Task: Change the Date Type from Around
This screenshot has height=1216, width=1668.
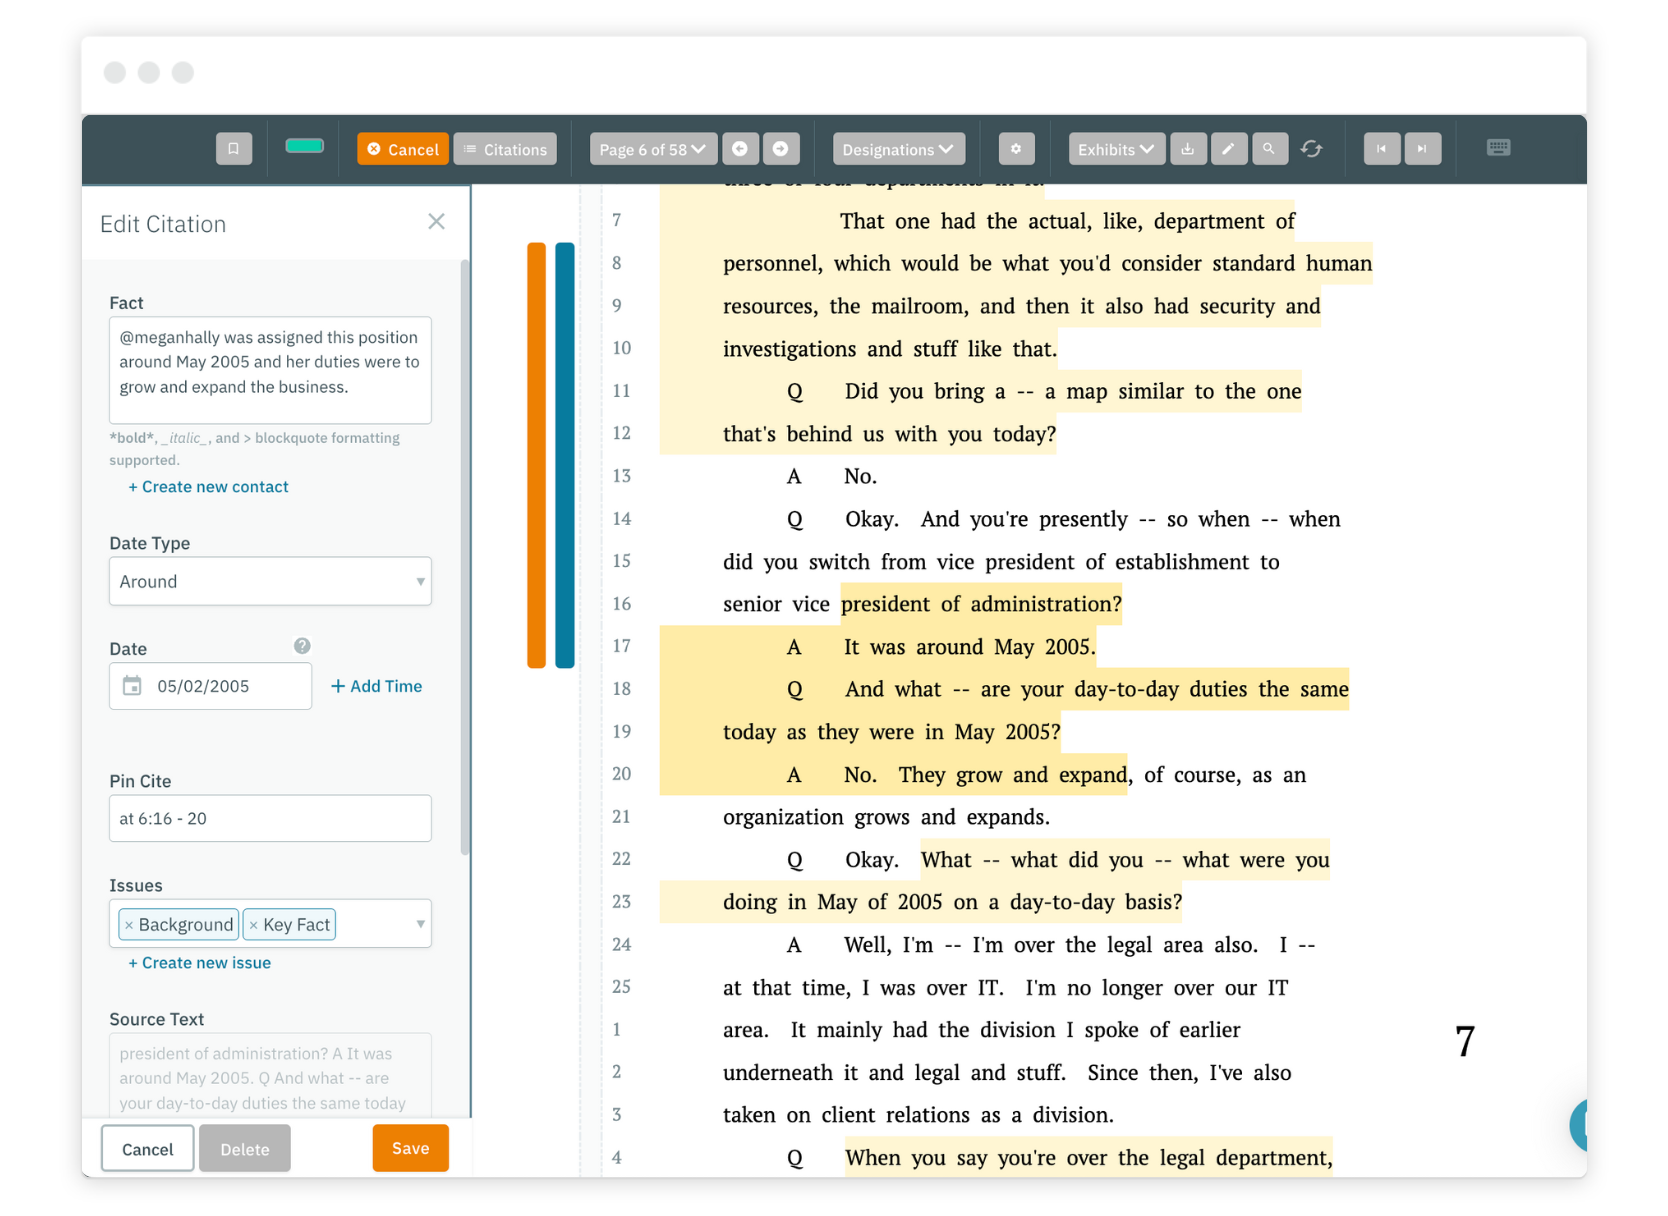Action: [270, 581]
